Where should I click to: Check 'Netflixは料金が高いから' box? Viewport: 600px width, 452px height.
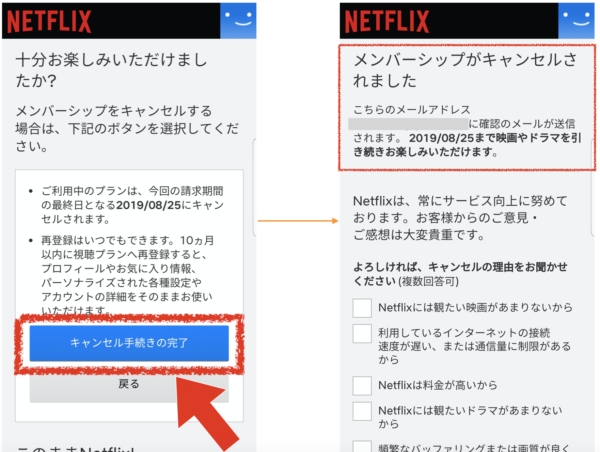[x=362, y=385]
